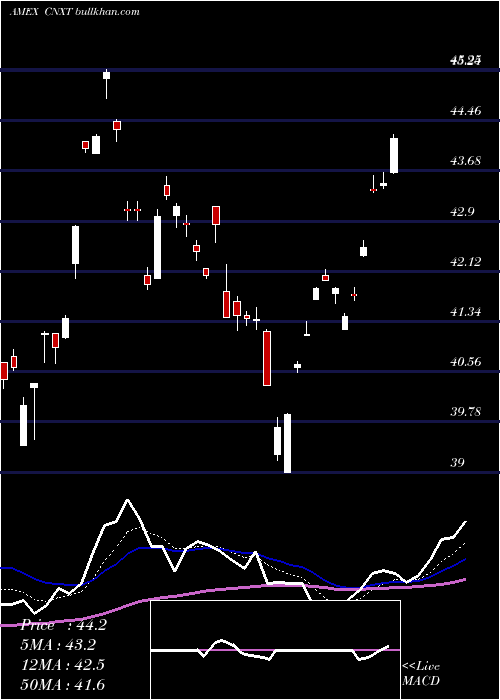500x700 pixels.
Task: Click the 42.9 price axis label
Action: click(x=462, y=211)
